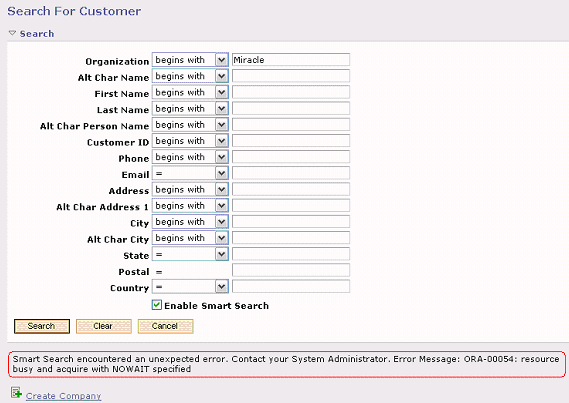Focus the Alt Char Address 1 text field
The width and height of the screenshot is (569, 403).
click(291, 205)
